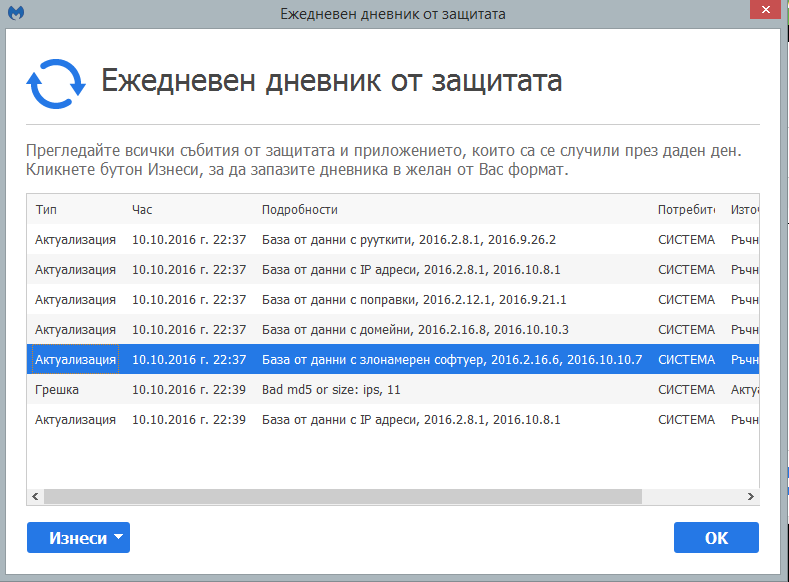Click the horizontal scrollbar thumb
This screenshot has height=582, width=789.
343,496
